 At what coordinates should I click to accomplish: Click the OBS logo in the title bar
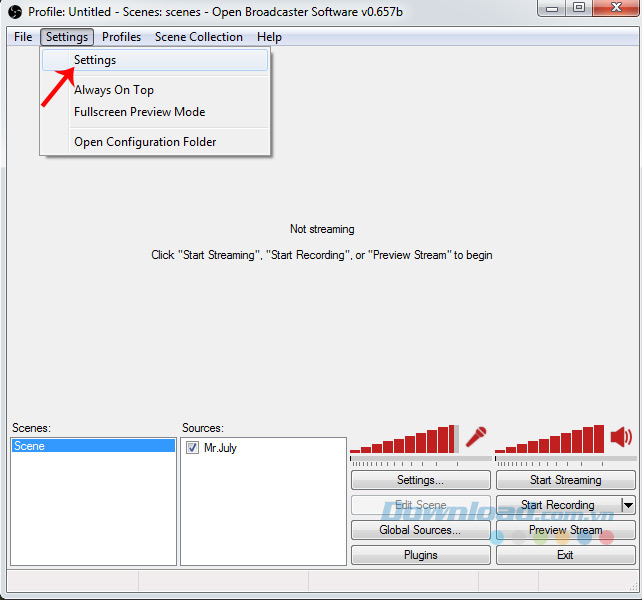click(x=15, y=10)
